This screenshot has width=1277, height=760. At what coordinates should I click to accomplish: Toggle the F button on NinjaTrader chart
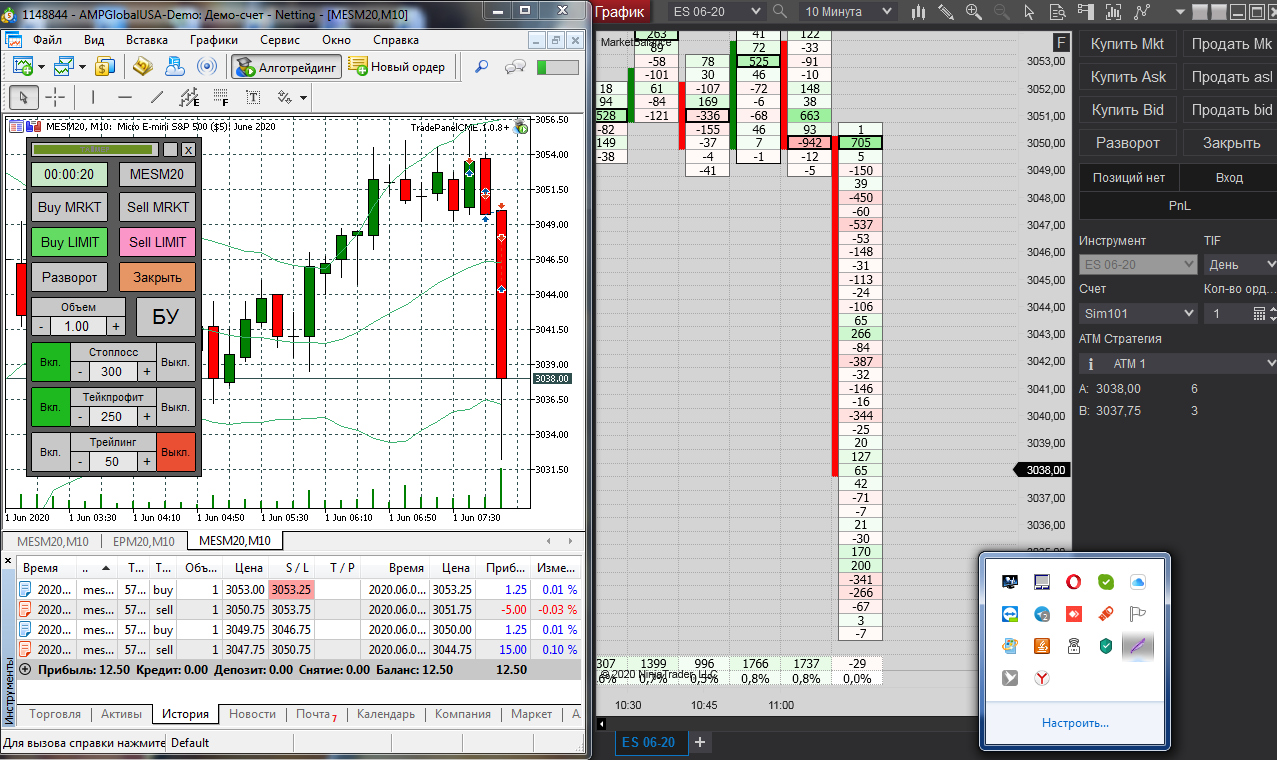[1061, 43]
